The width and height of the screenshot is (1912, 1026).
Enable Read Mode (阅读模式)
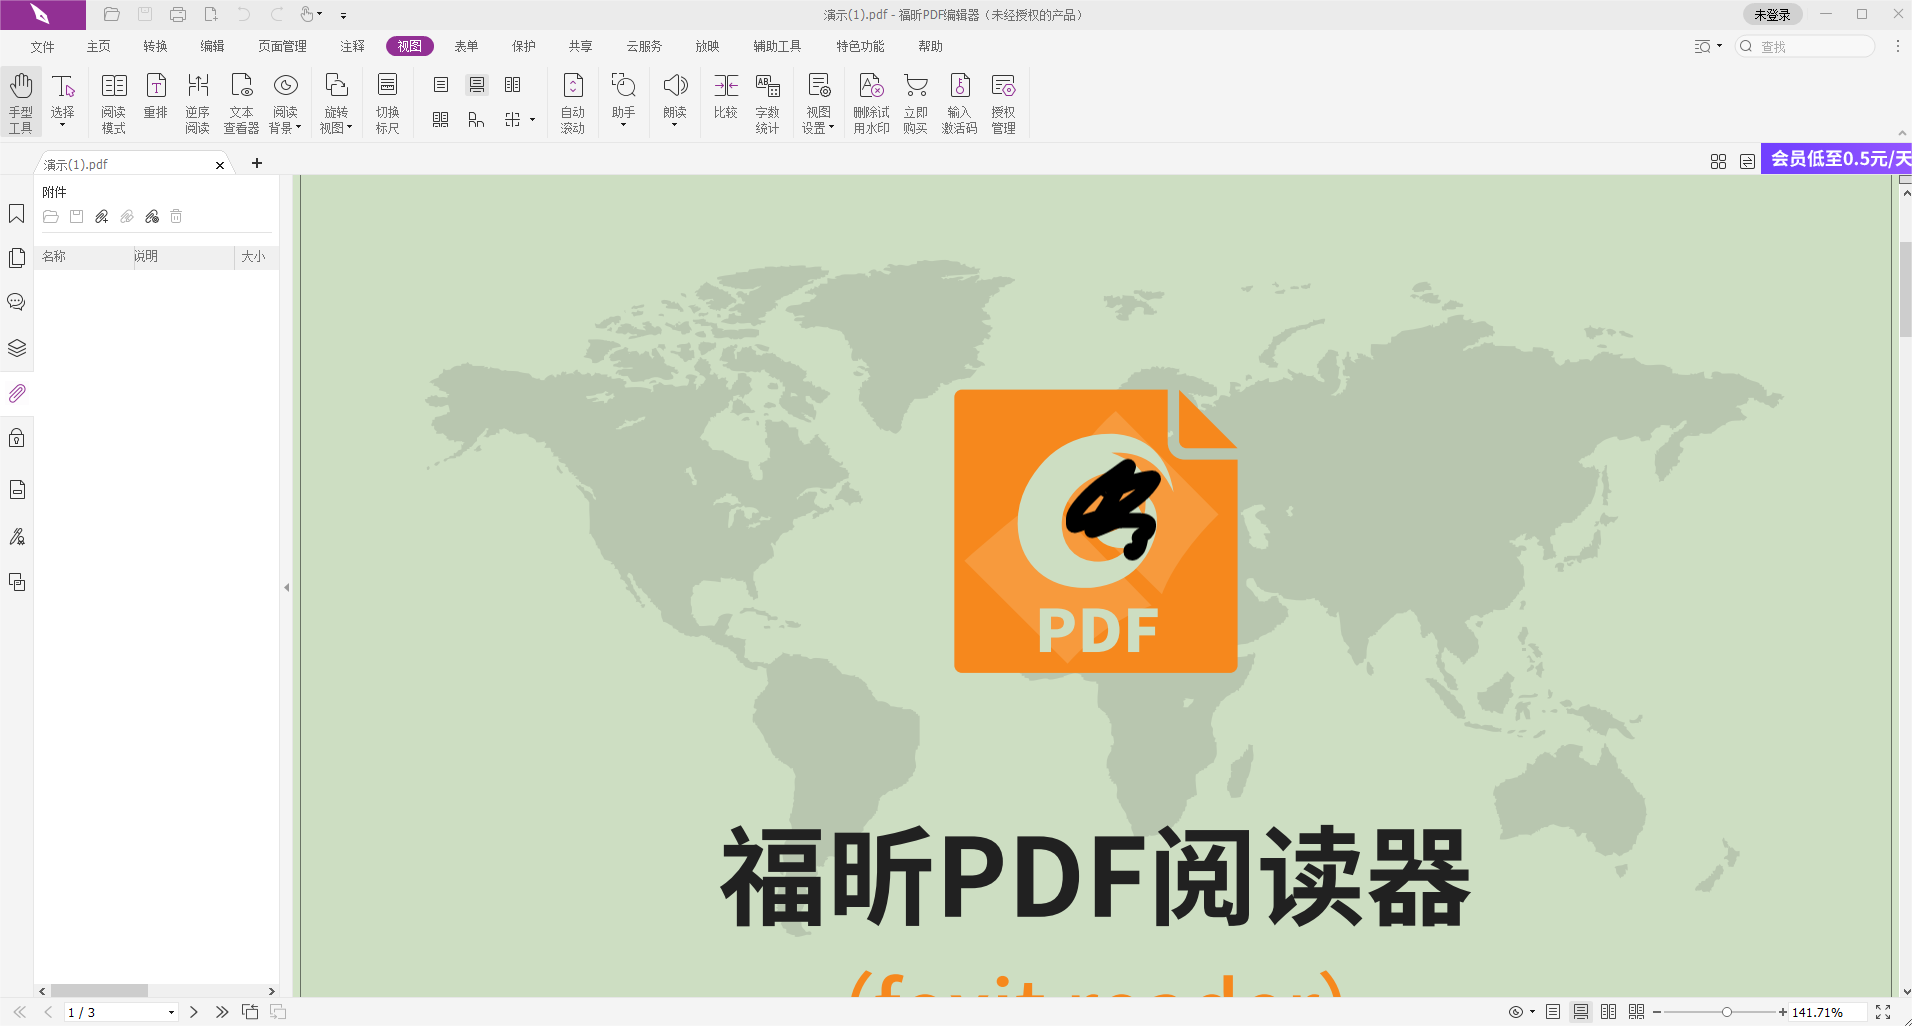(113, 100)
